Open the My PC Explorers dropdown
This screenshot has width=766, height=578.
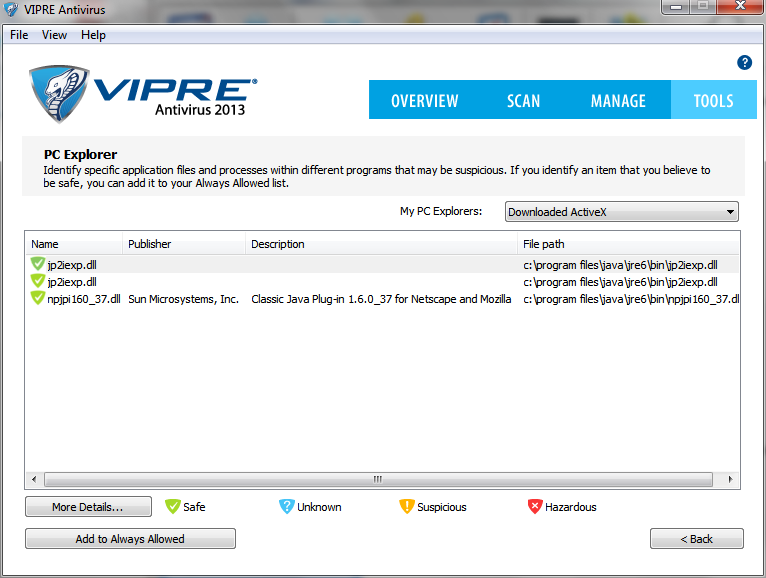tap(621, 212)
